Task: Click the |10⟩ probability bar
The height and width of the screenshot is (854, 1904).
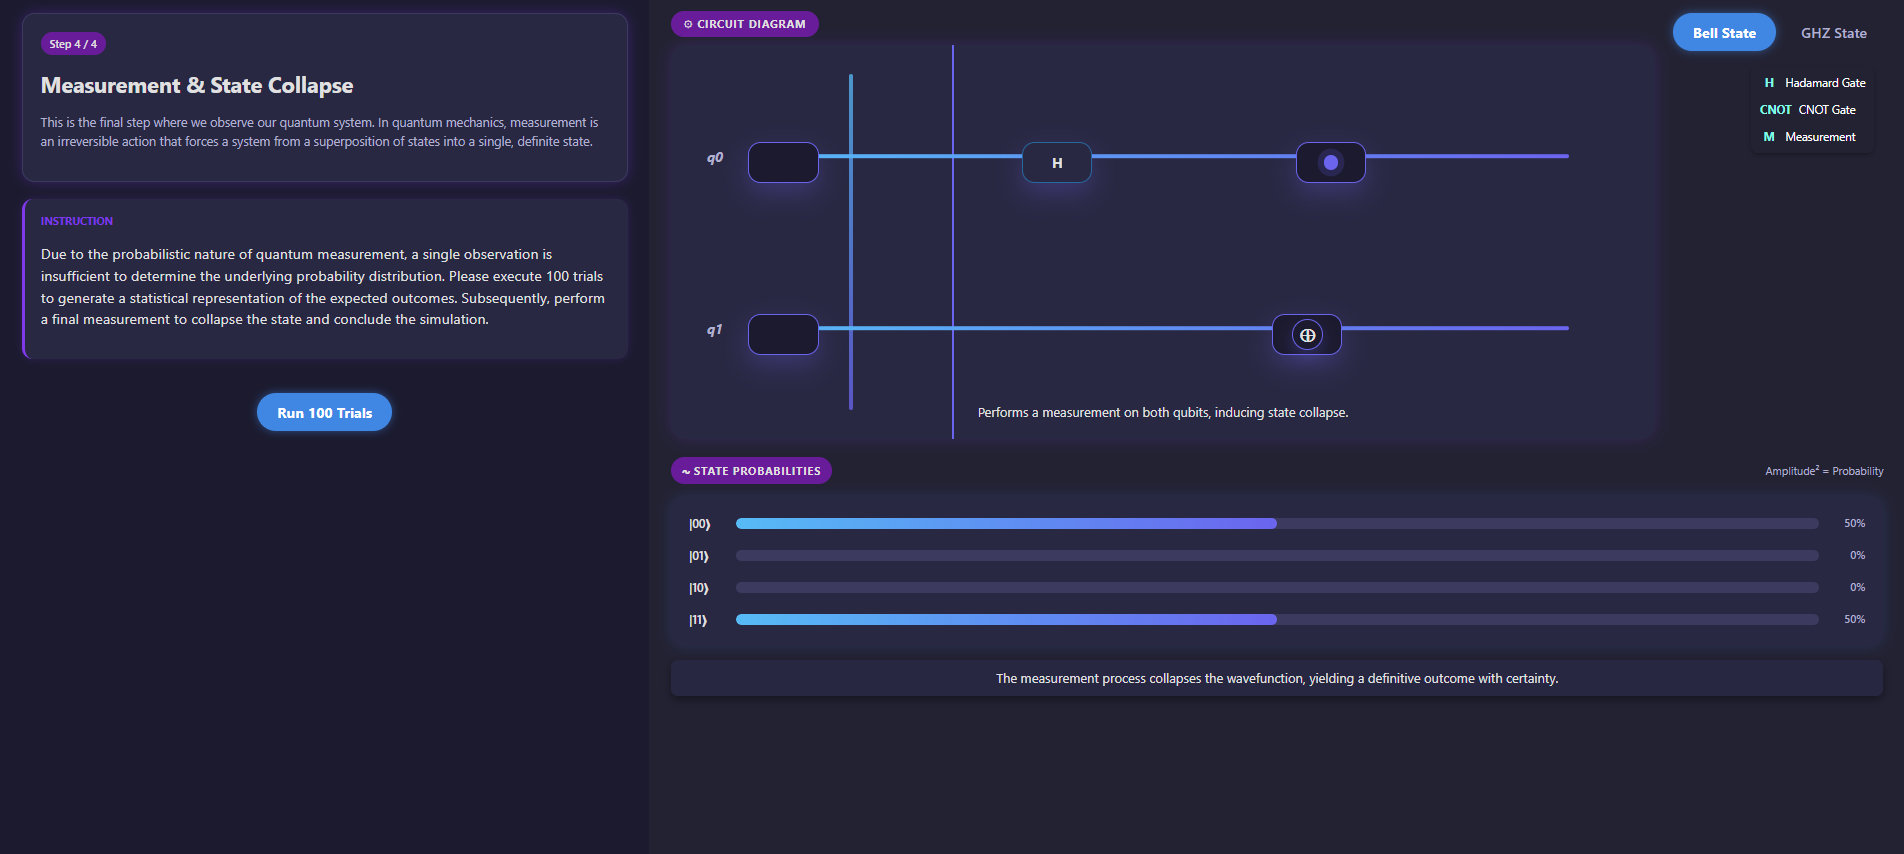Action: click(1276, 588)
